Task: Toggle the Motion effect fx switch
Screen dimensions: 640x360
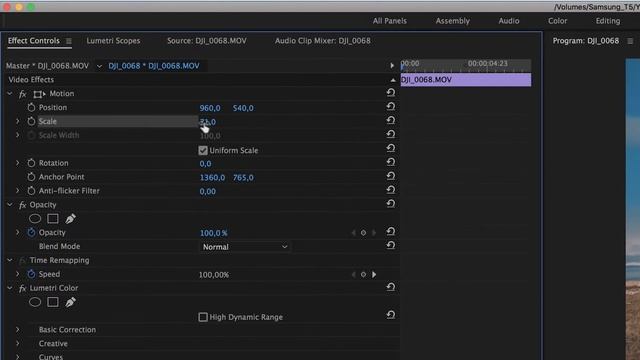Action: (x=22, y=94)
